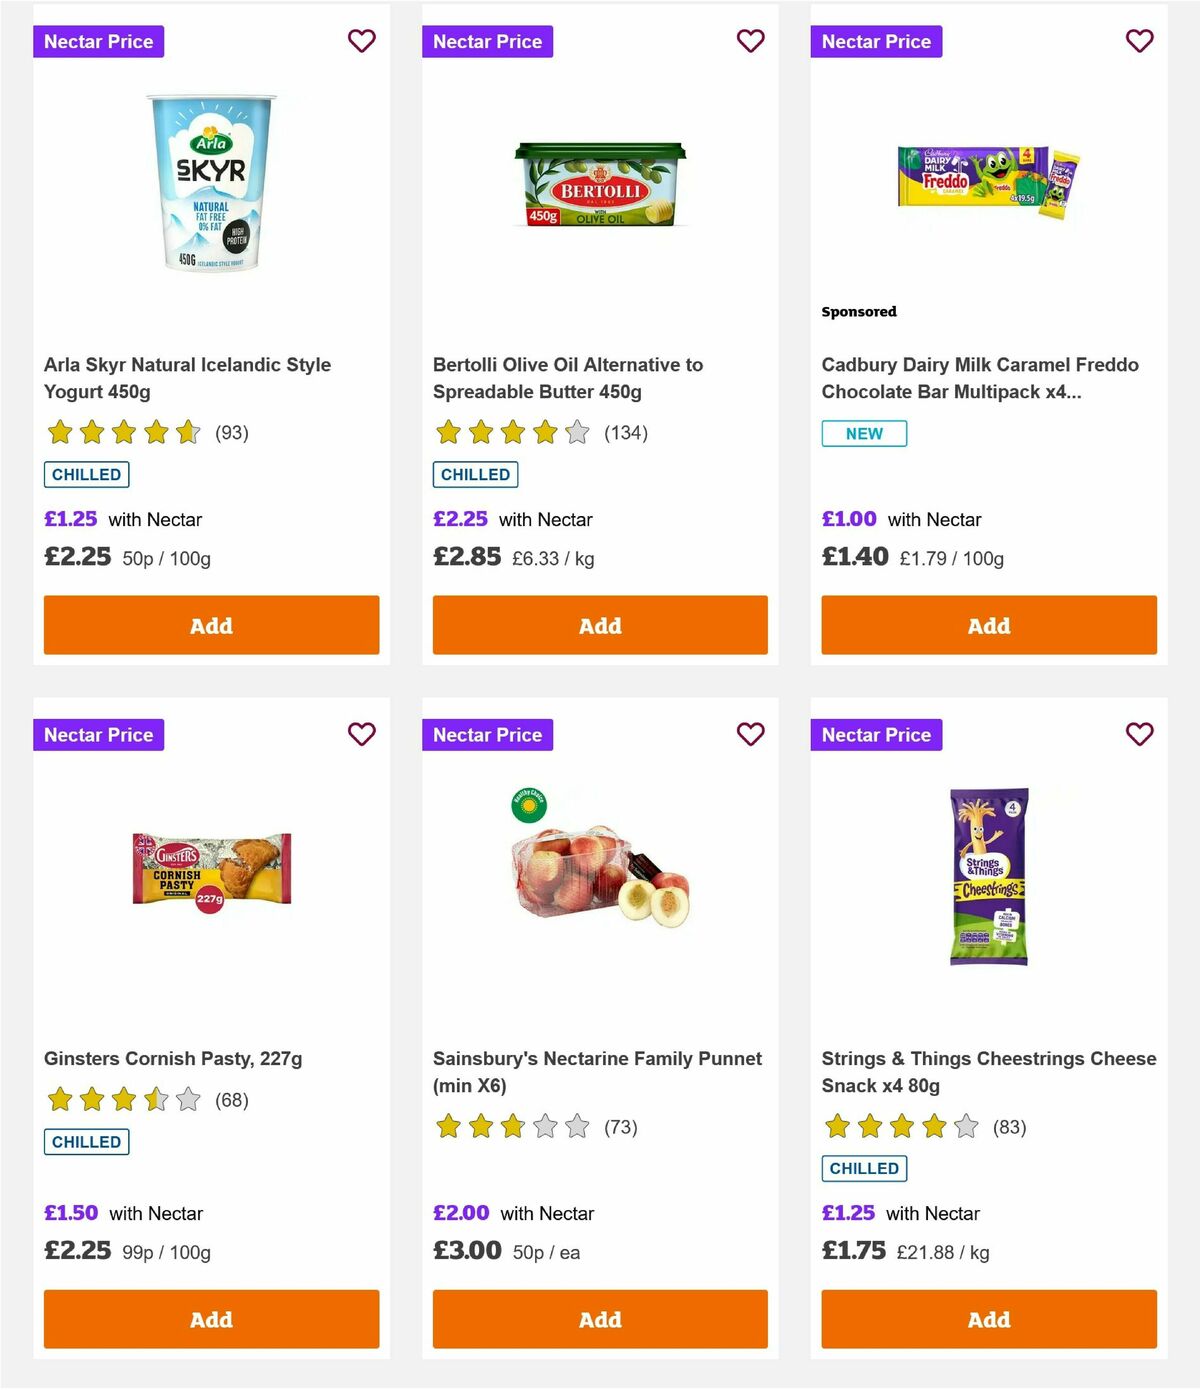Click the heart icon on Strings & Things Cheestrings
The image size is (1200, 1390).
(1139, 734)
